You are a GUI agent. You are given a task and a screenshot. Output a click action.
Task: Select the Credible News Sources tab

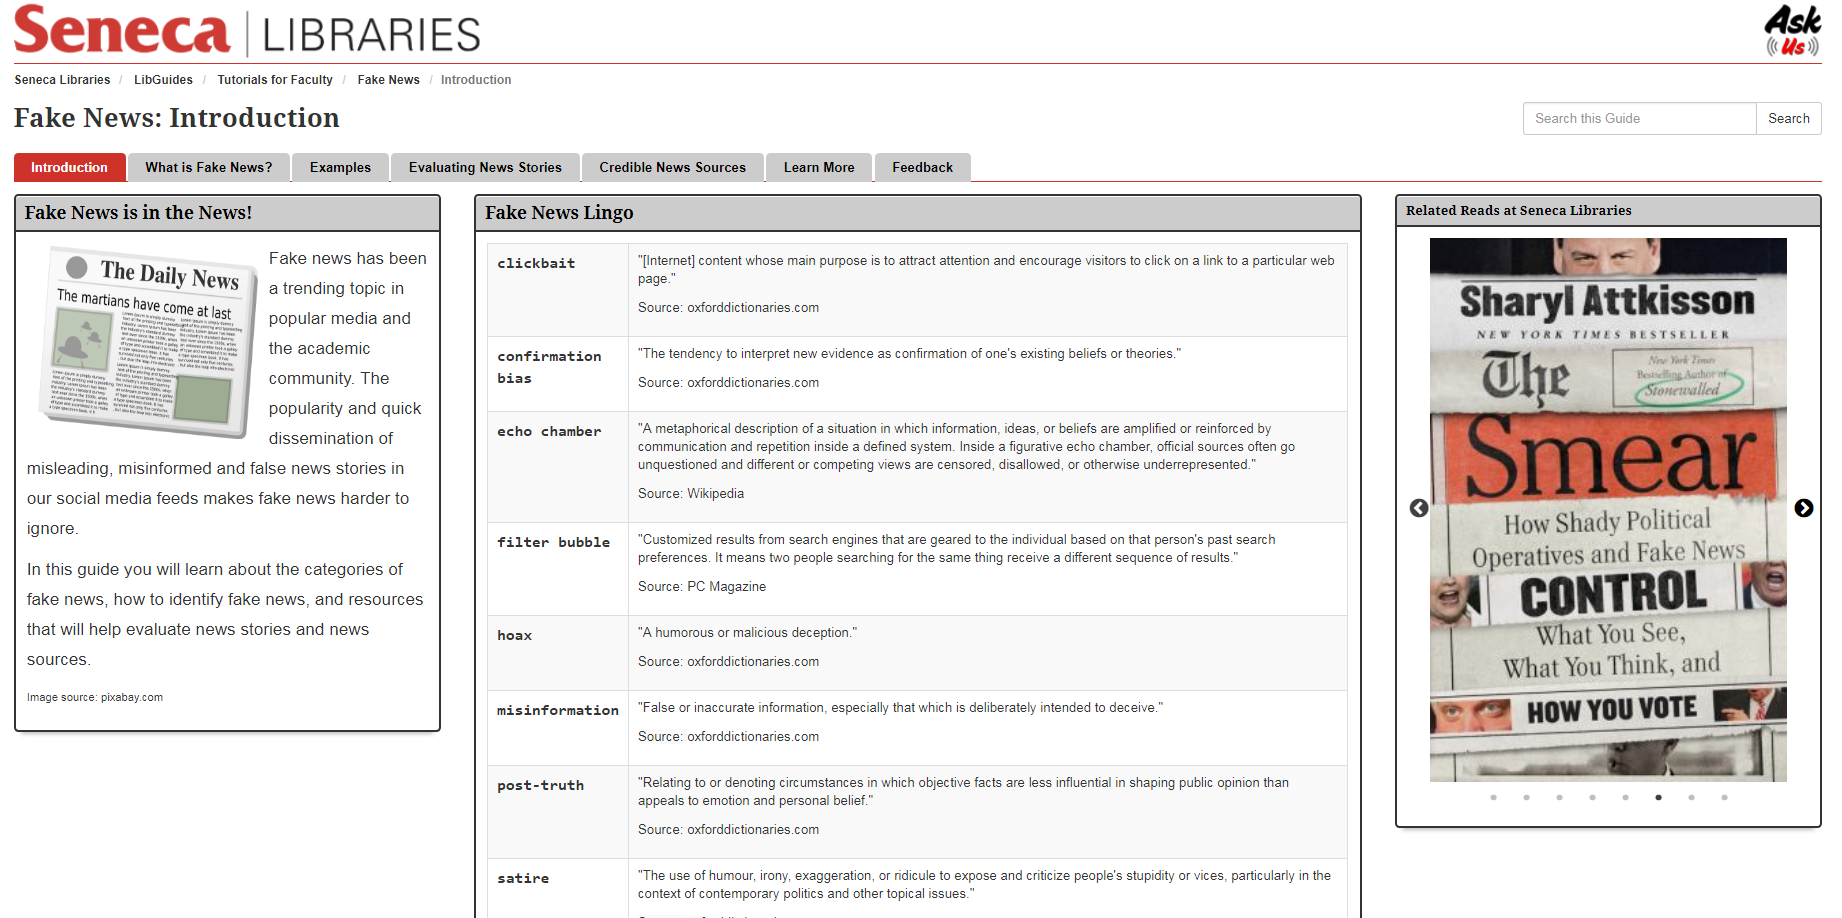[673, 167]
